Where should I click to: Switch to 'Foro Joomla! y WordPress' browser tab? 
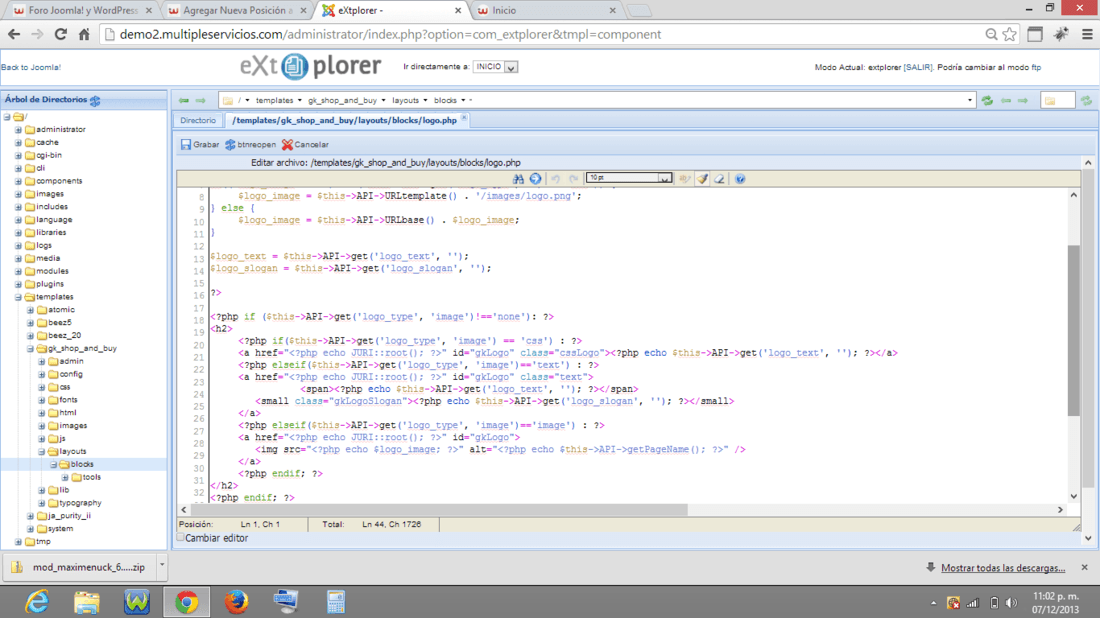(x=83, y=11)
